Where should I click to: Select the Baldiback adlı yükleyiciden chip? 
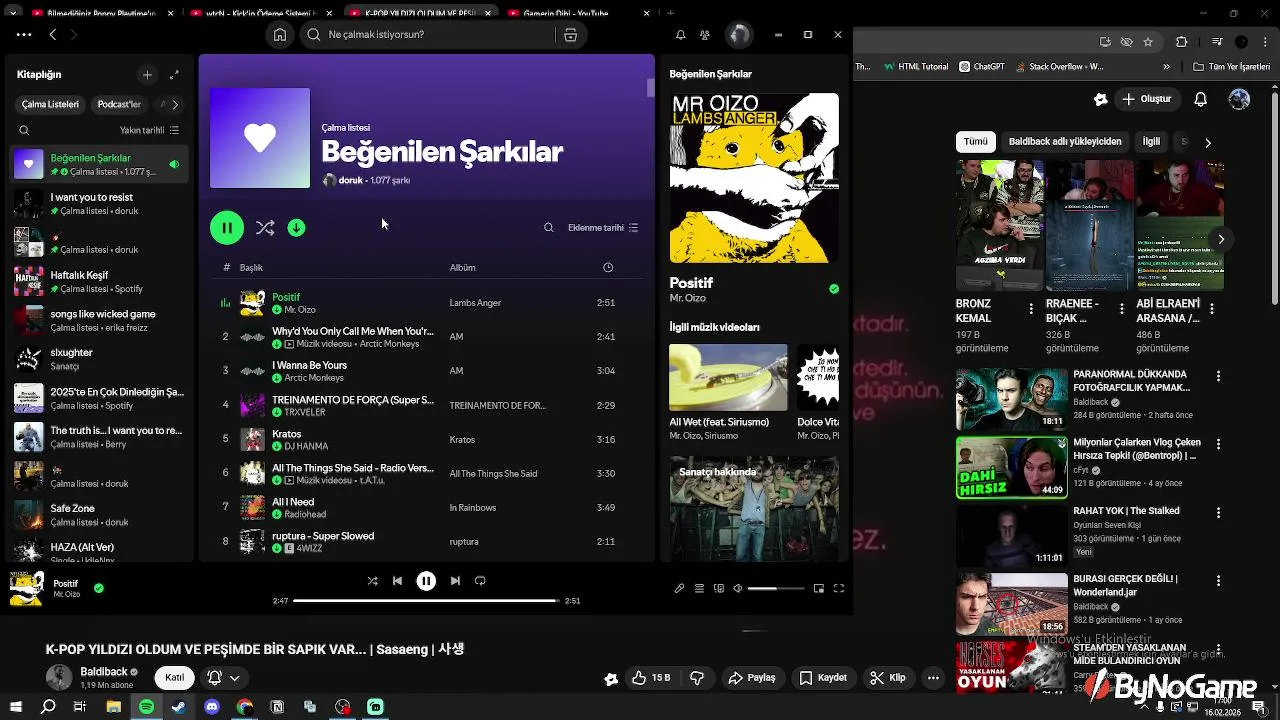click(x=1065, y=142)
